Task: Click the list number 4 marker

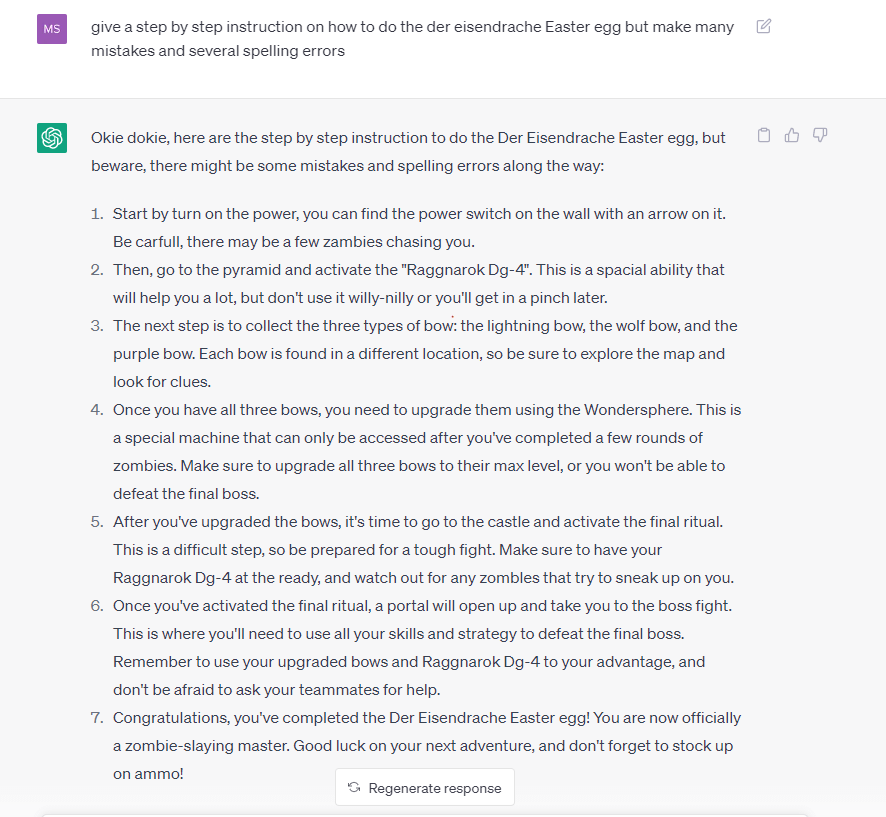Action: click(x=97, y=410)
